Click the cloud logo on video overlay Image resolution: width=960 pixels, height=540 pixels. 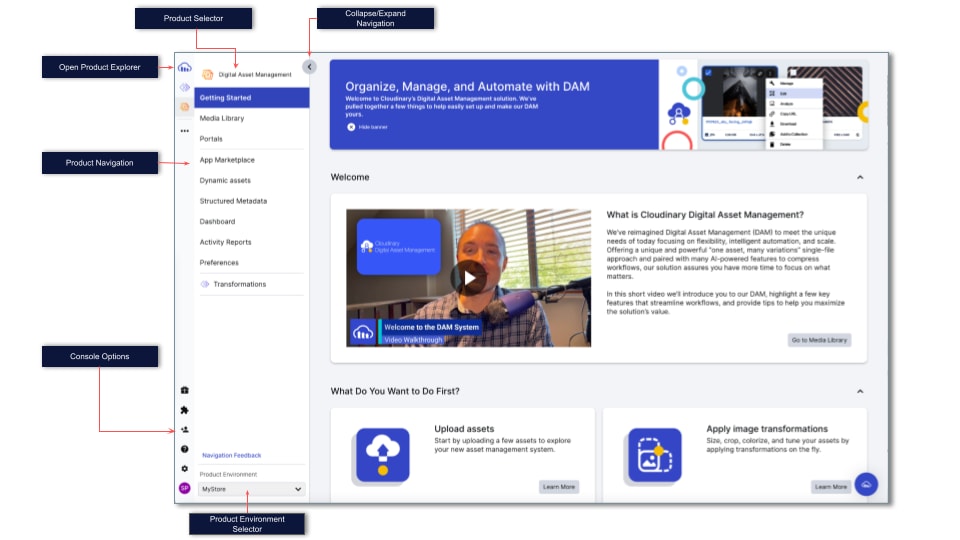(x=363, y=333)
